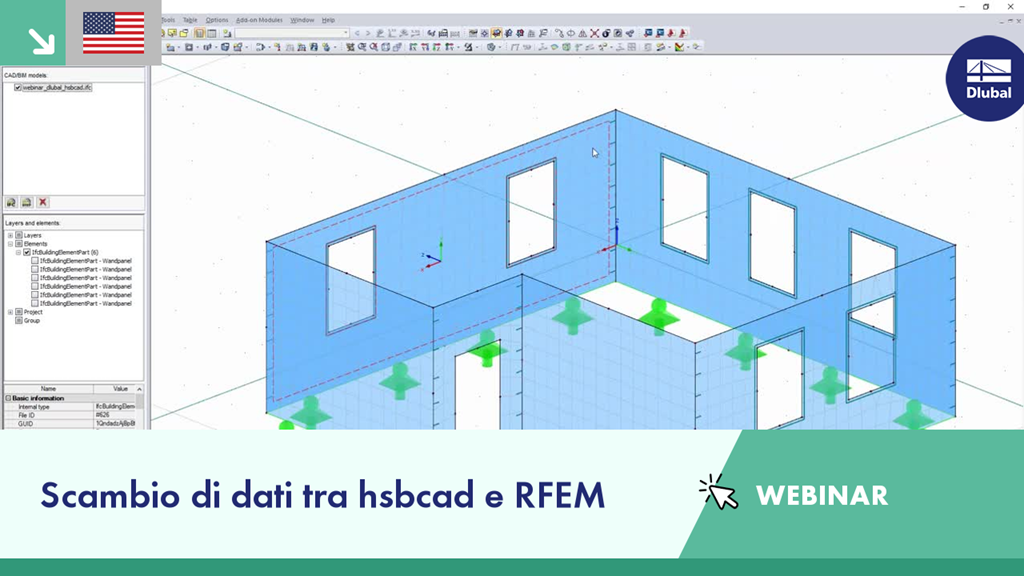
Task: Click the Name column header
Action: click(x=48, y=389)
